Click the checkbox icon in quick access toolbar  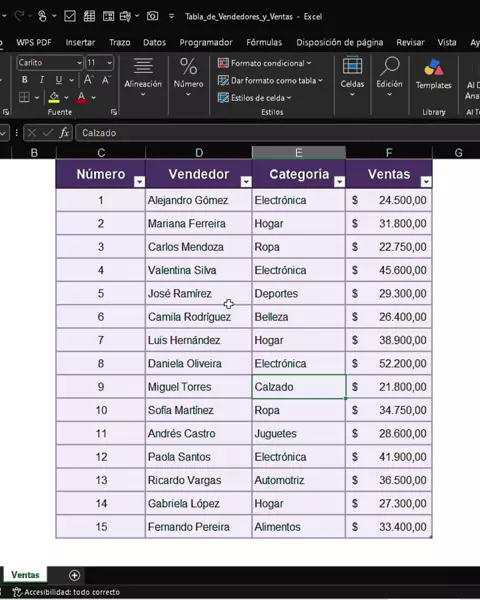coord(70,16)
